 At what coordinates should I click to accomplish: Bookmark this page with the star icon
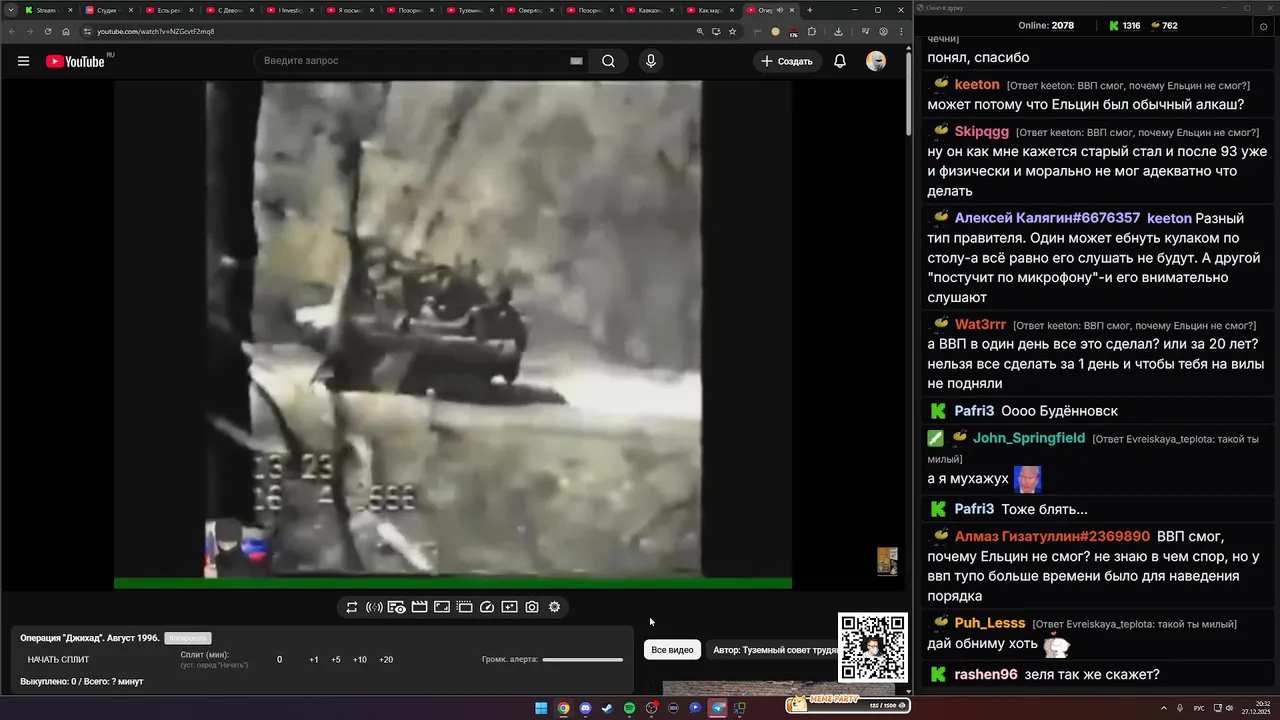click(732, 31)
